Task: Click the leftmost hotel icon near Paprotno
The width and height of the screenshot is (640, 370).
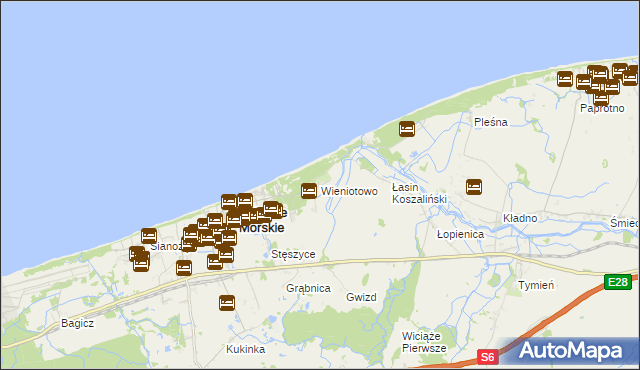Action: 565,79
